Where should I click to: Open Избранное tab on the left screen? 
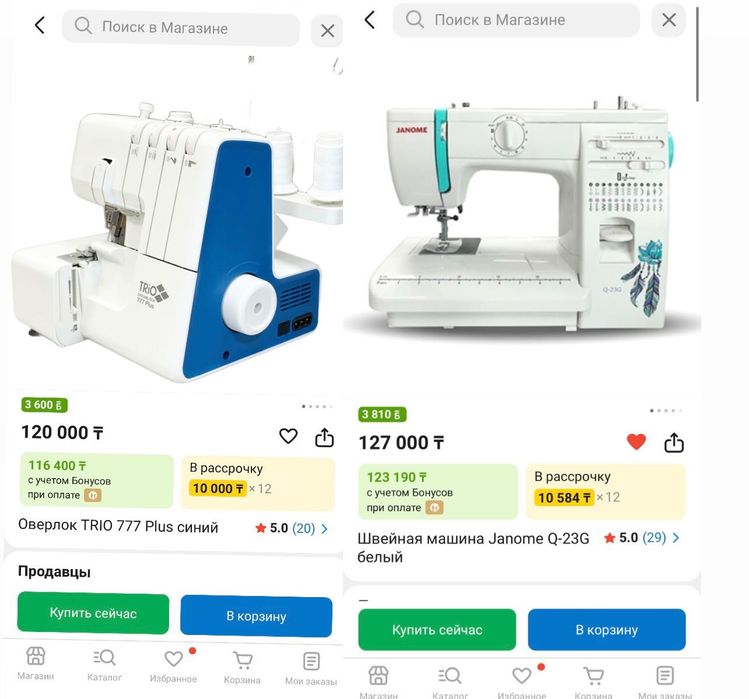(173, 667)
